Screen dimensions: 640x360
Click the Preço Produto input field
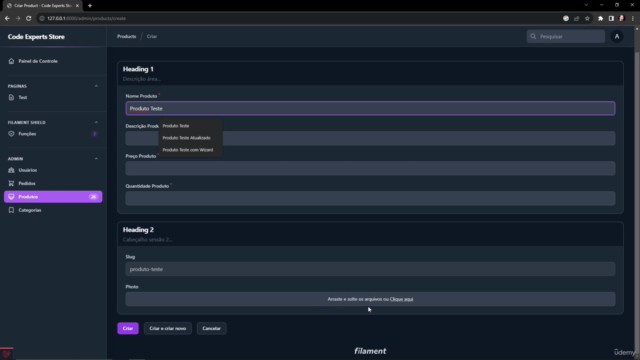click(x=370, y=168)
